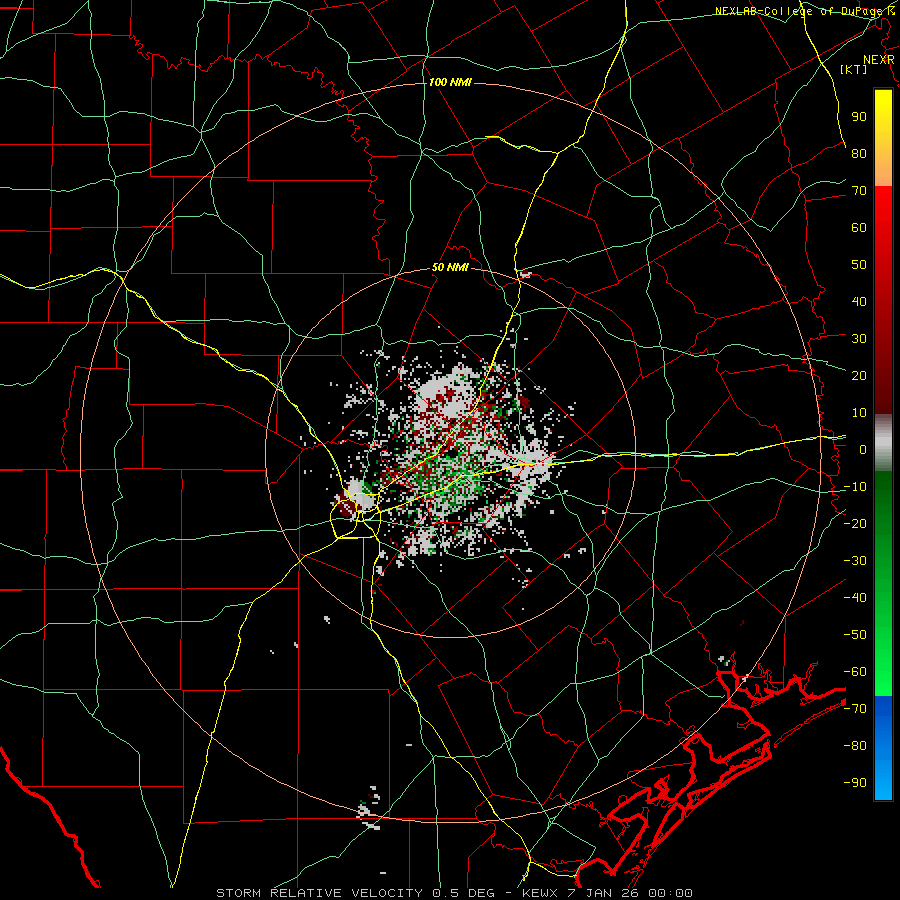Click the '-20' value on the velocity scale
900x900 pixels.
(855, 524)
